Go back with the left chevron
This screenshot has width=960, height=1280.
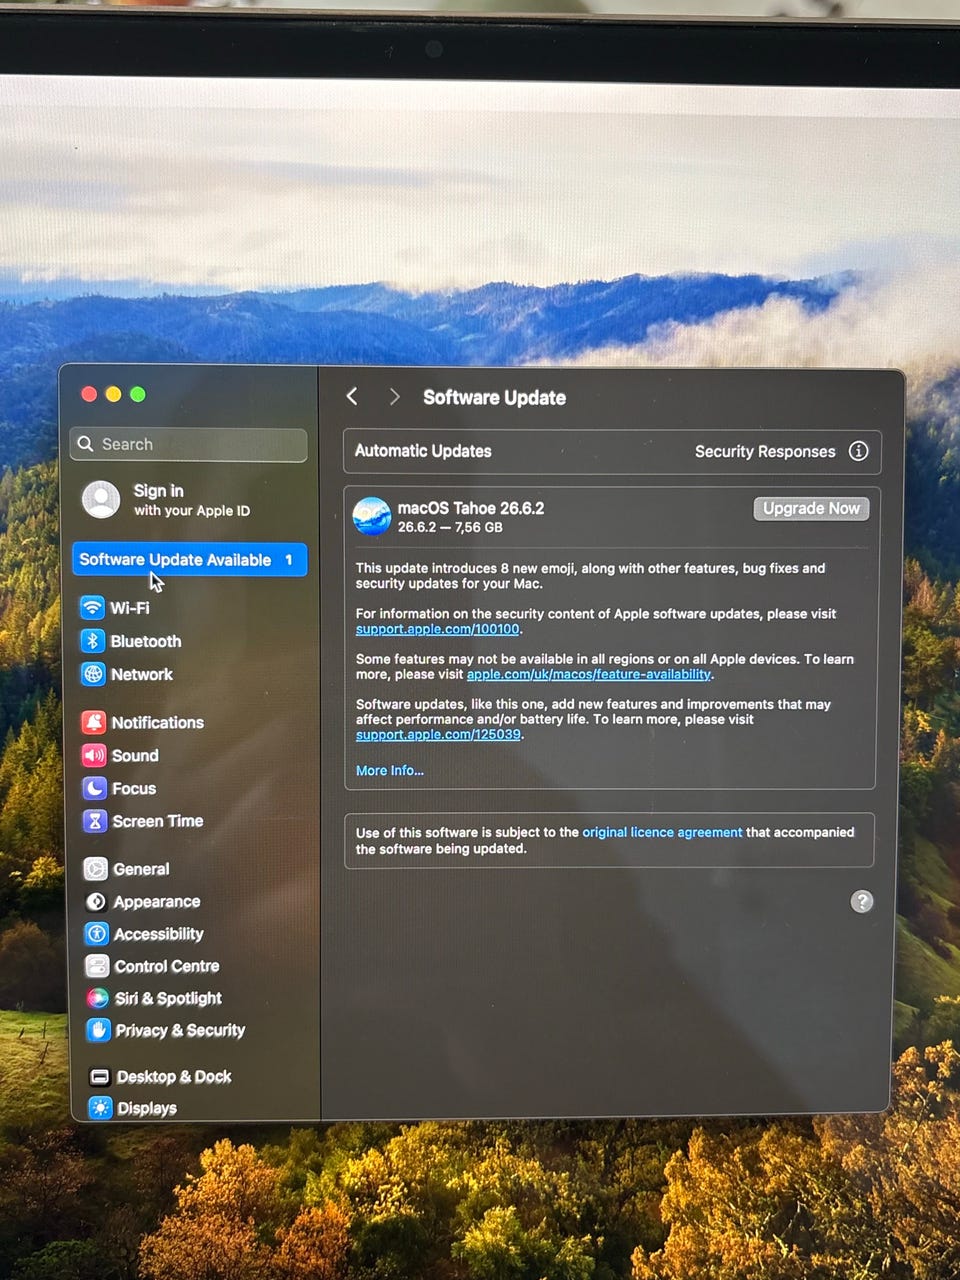(352, 396)
